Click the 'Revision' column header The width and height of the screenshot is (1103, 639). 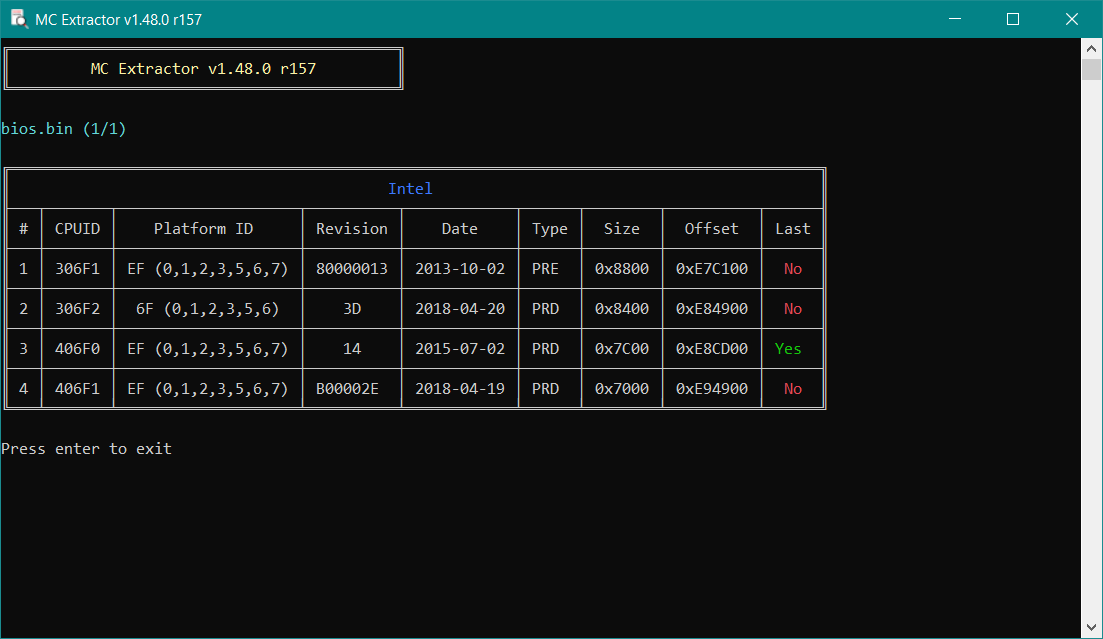tap(352, 229)
